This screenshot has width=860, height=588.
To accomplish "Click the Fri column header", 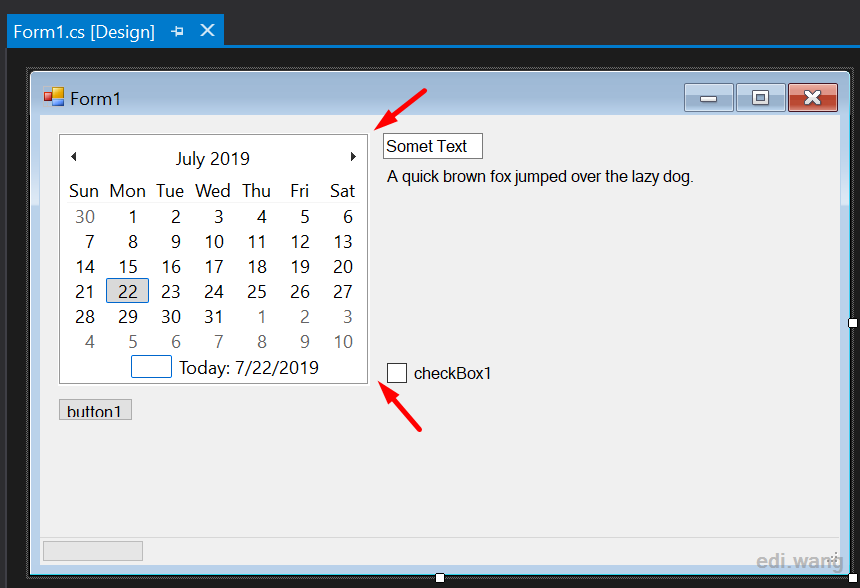I will (299, 191).
